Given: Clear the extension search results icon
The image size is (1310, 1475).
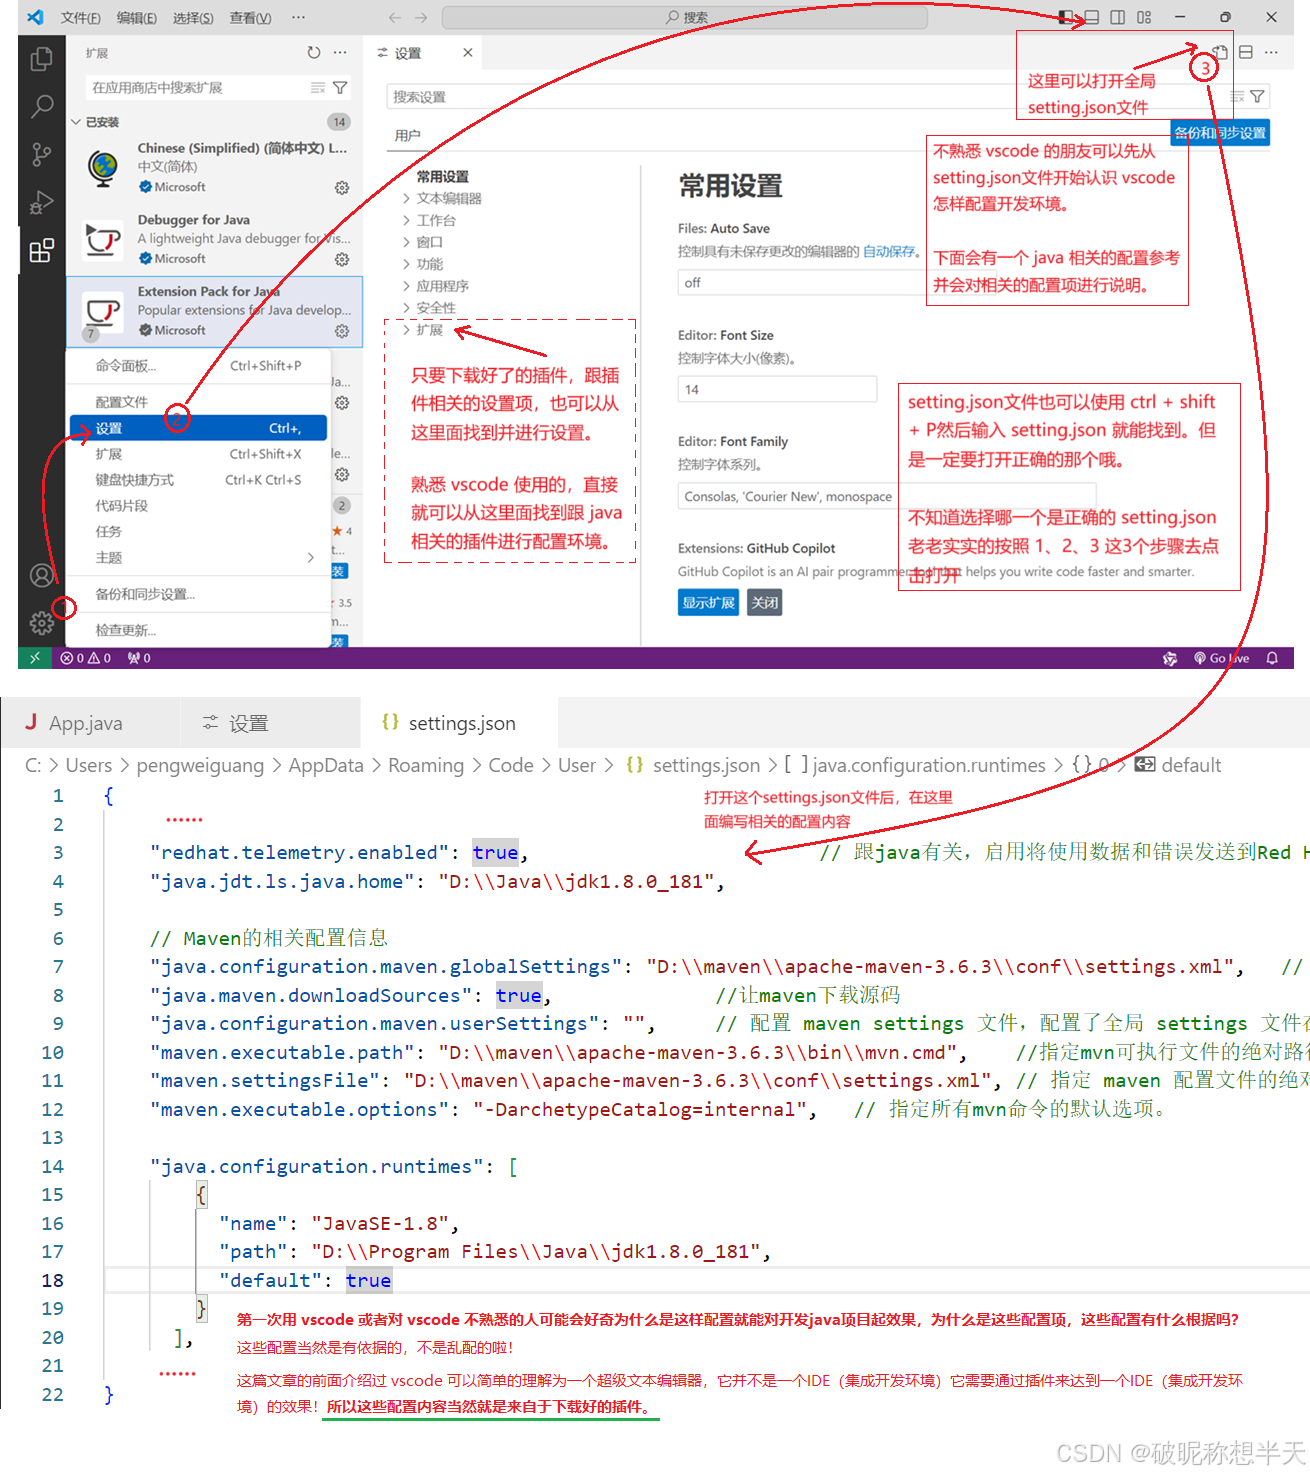Looking at the screenshot, I should 318,88.
